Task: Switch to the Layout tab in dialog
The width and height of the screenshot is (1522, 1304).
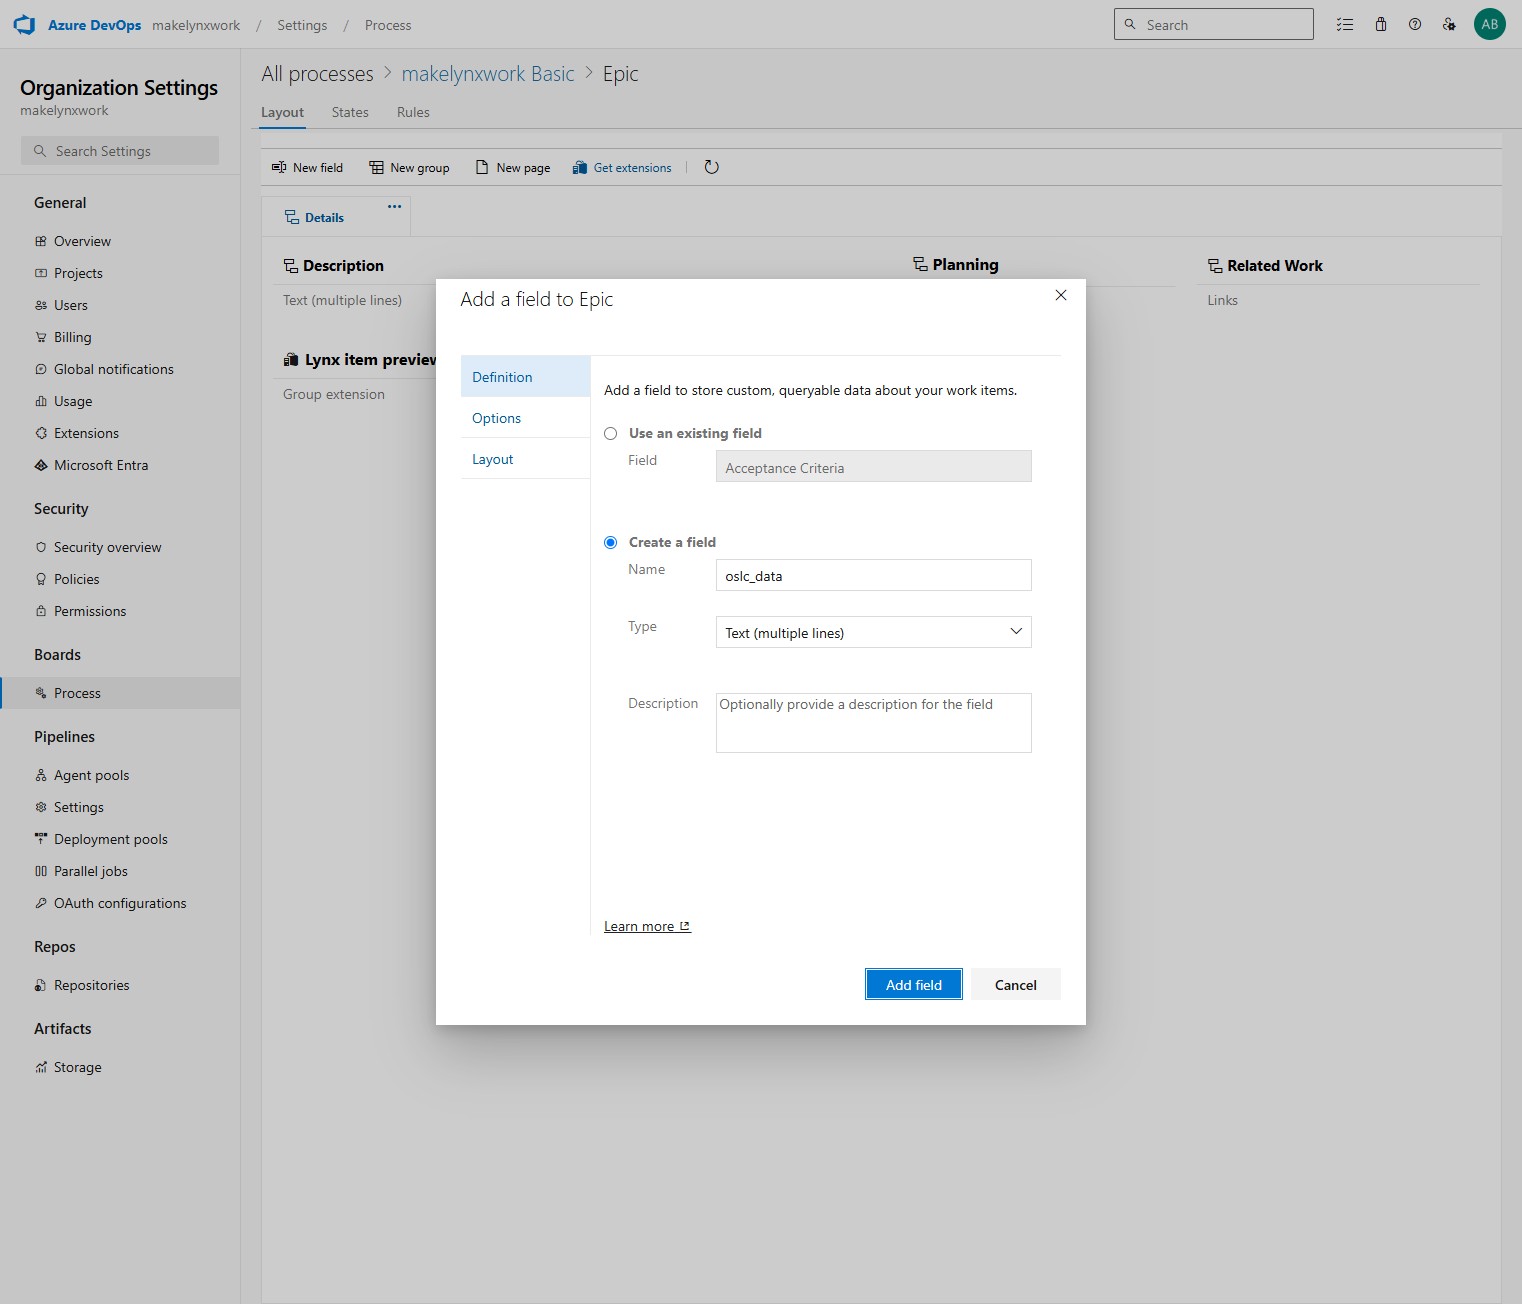Action: point(525,459)
